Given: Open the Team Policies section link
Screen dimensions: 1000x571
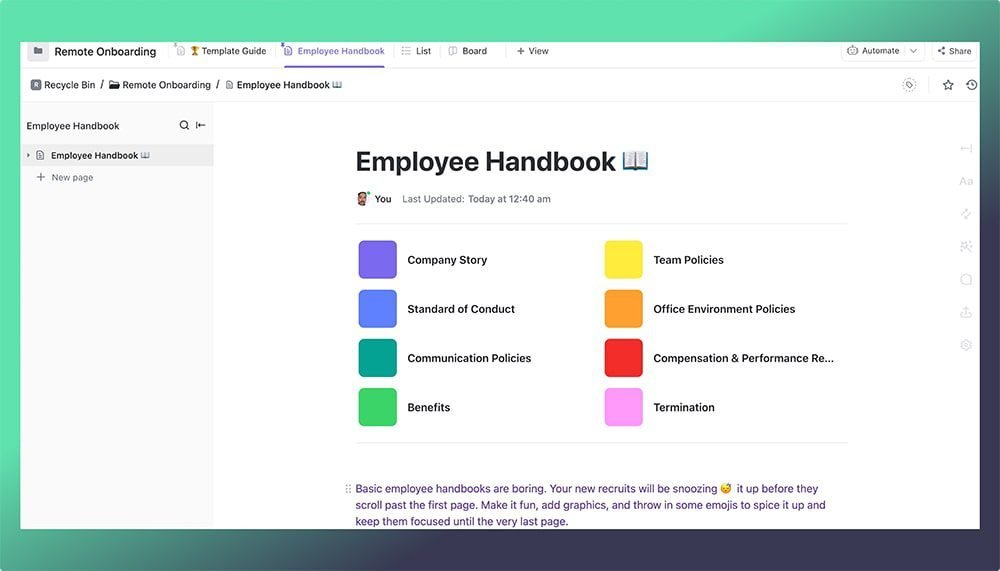Looking at the screenshot, I should click(688, 260).
